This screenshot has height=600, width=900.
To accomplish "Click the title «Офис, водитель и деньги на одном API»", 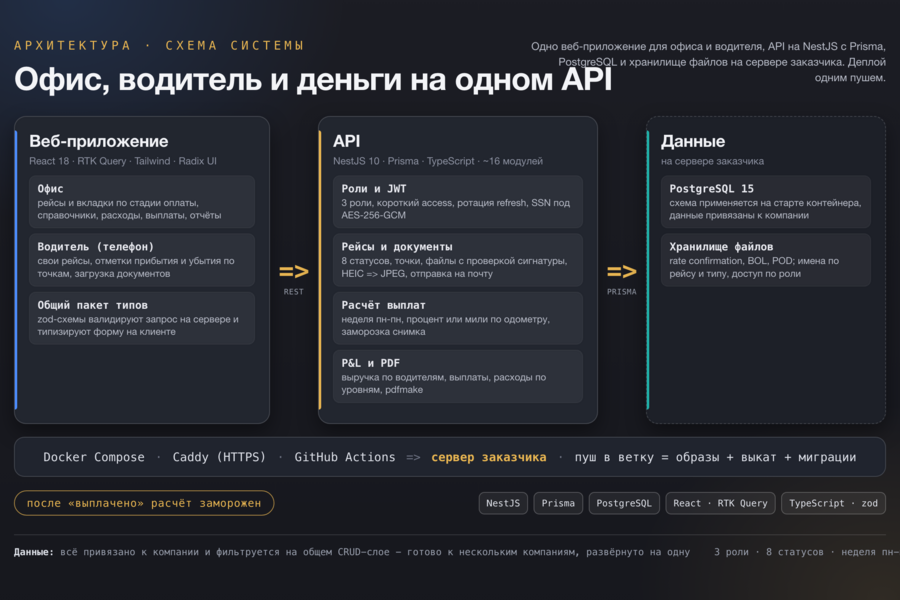I will (313, 79).
